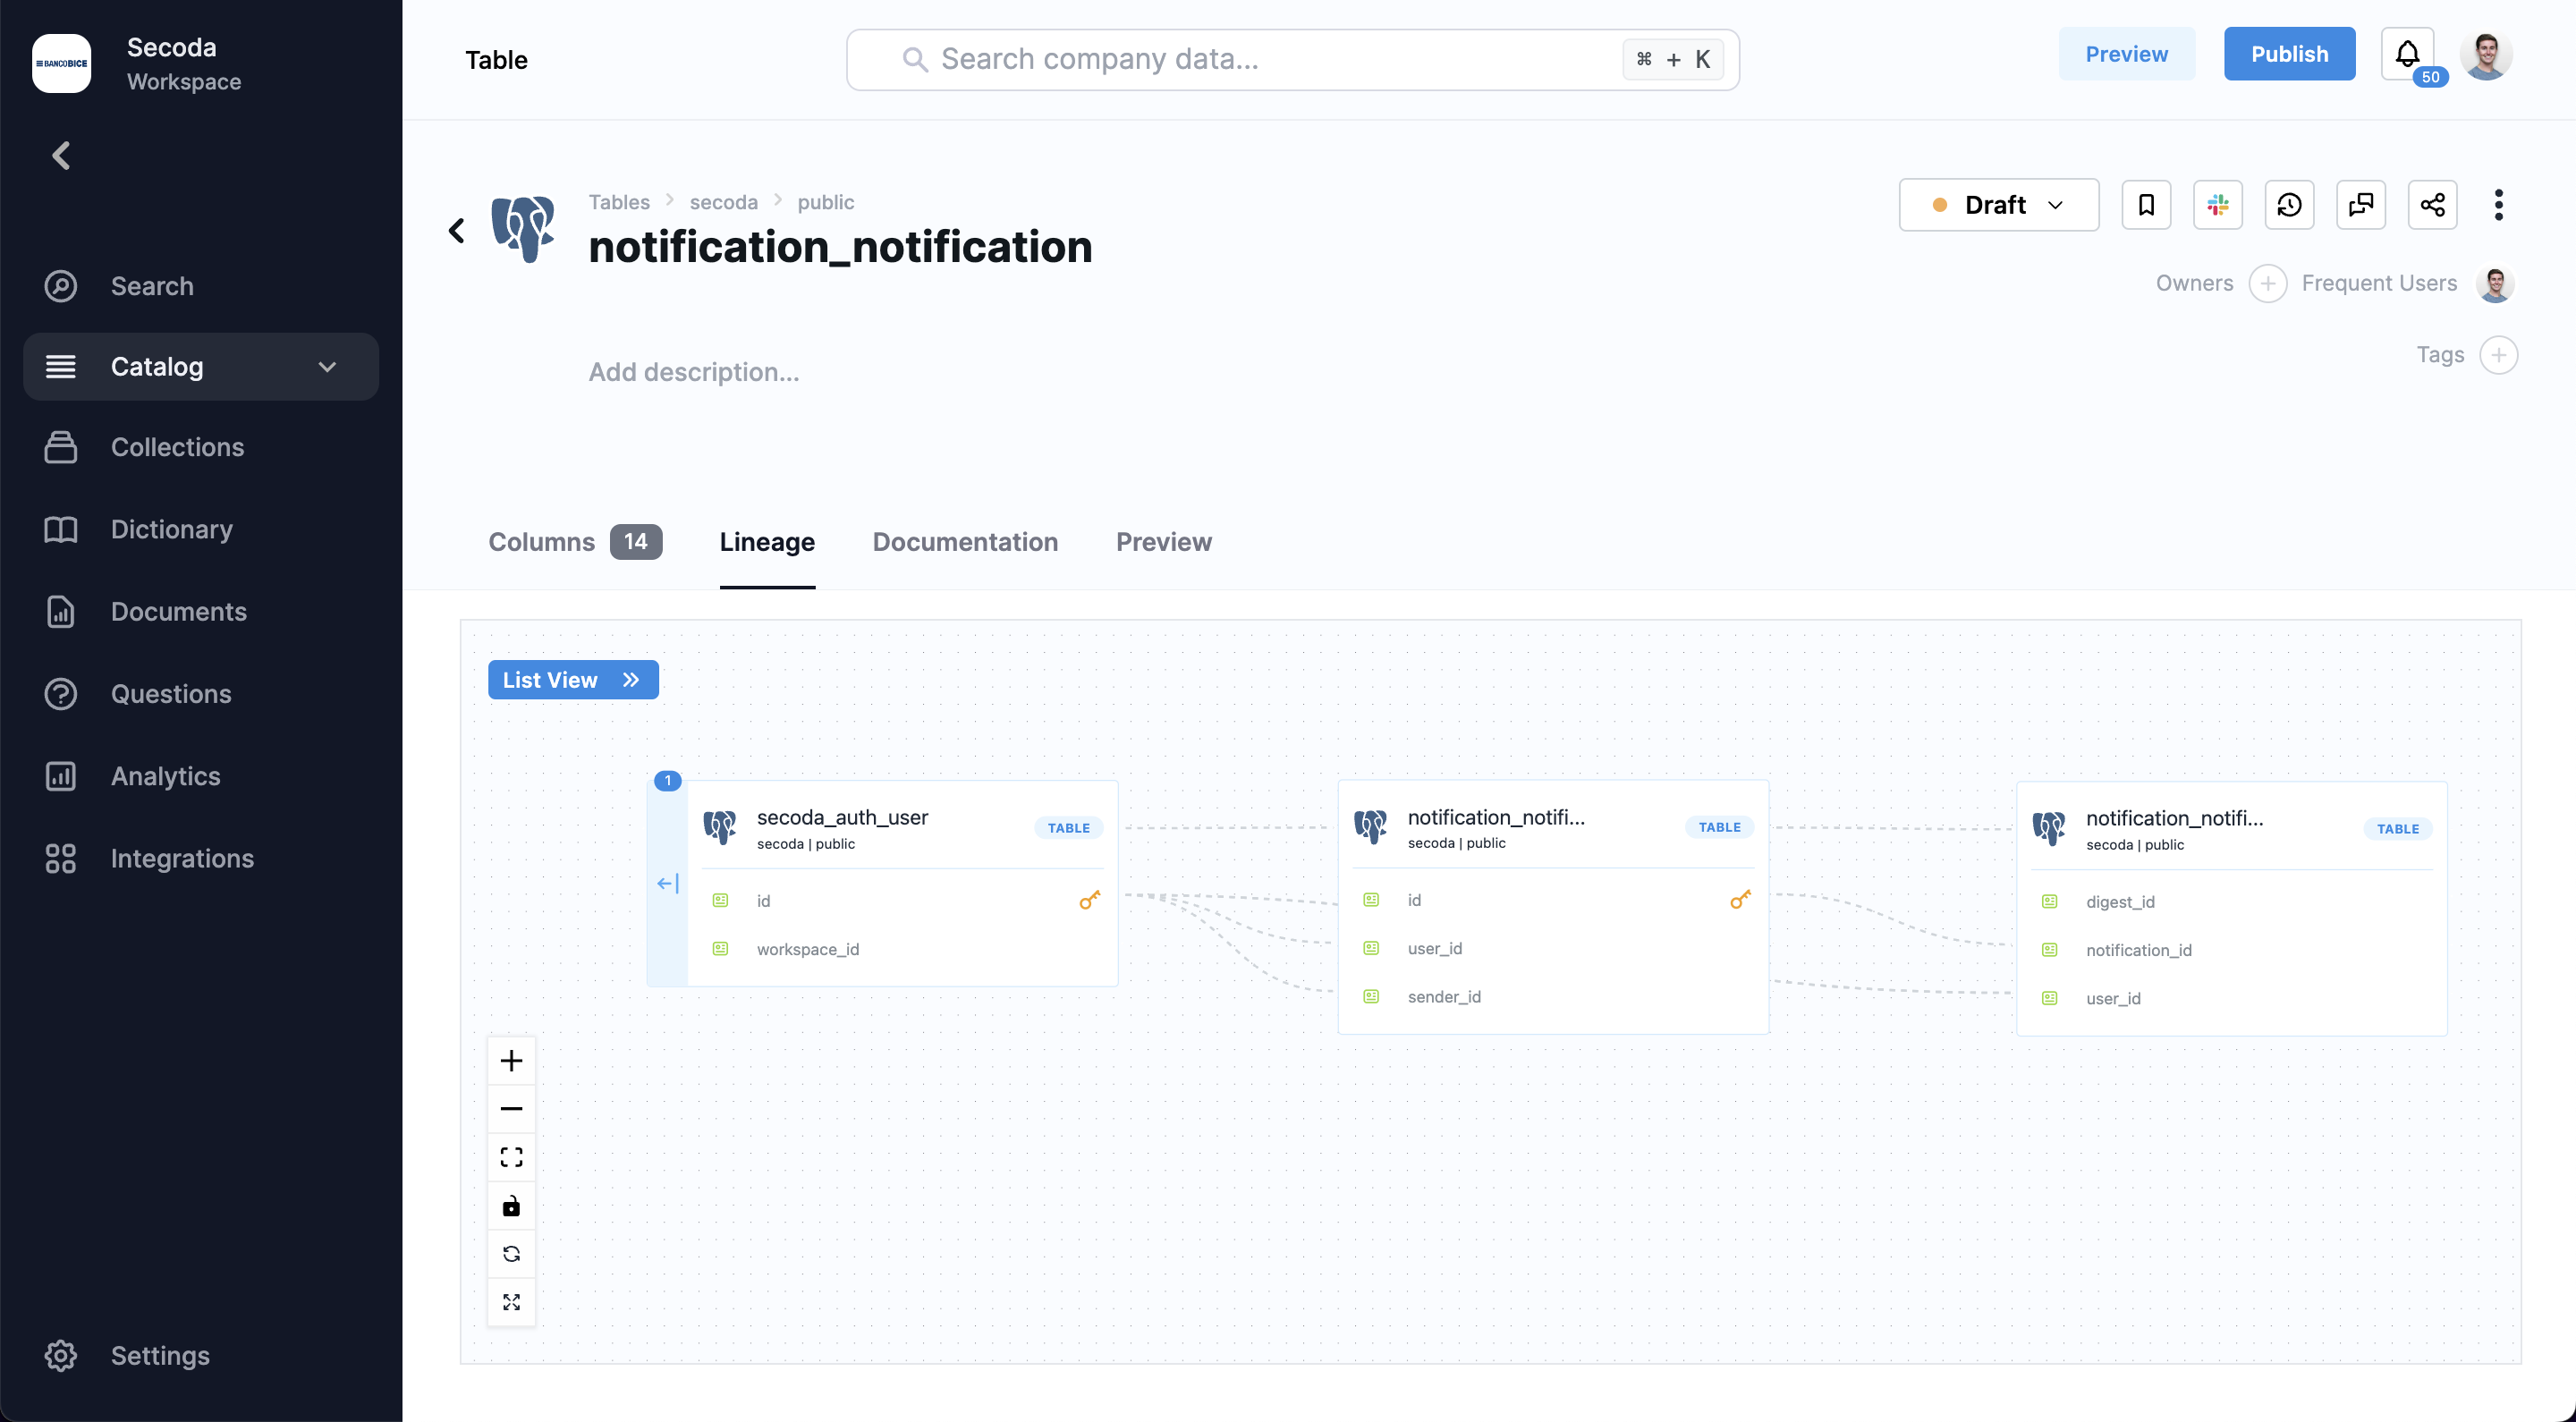Focus the Search company data field

[x=1292, y=60]
